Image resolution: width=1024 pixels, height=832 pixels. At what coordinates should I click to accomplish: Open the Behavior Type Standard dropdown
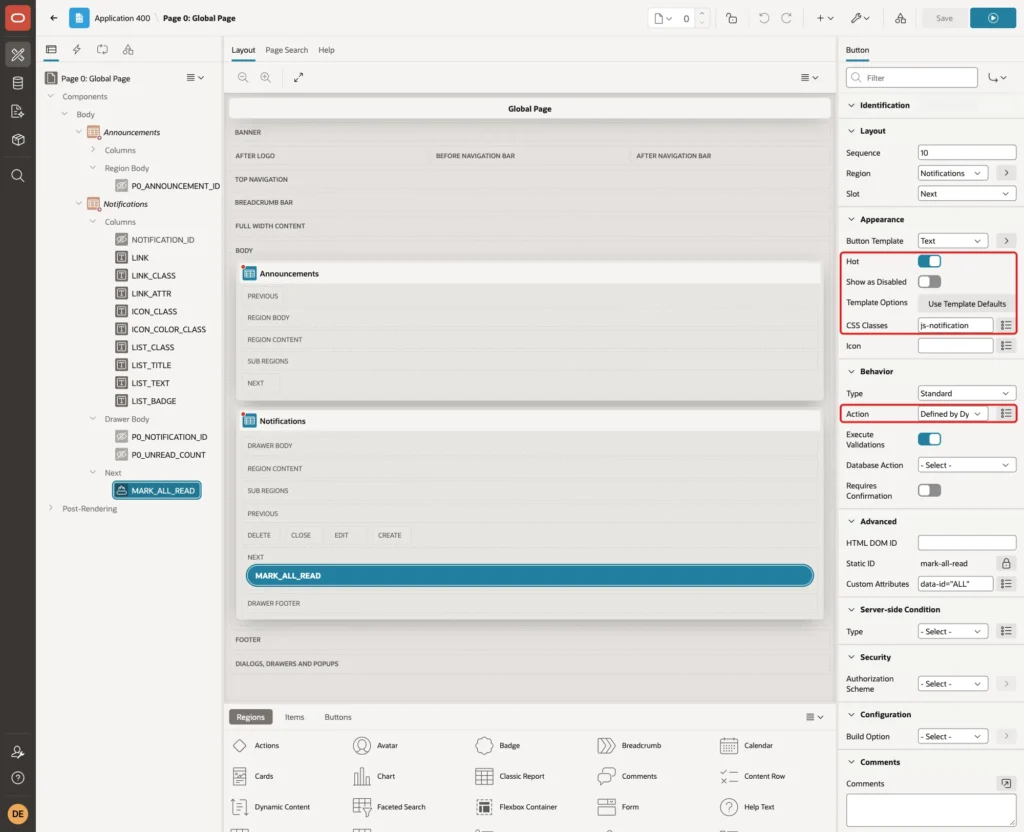(967, 393)
